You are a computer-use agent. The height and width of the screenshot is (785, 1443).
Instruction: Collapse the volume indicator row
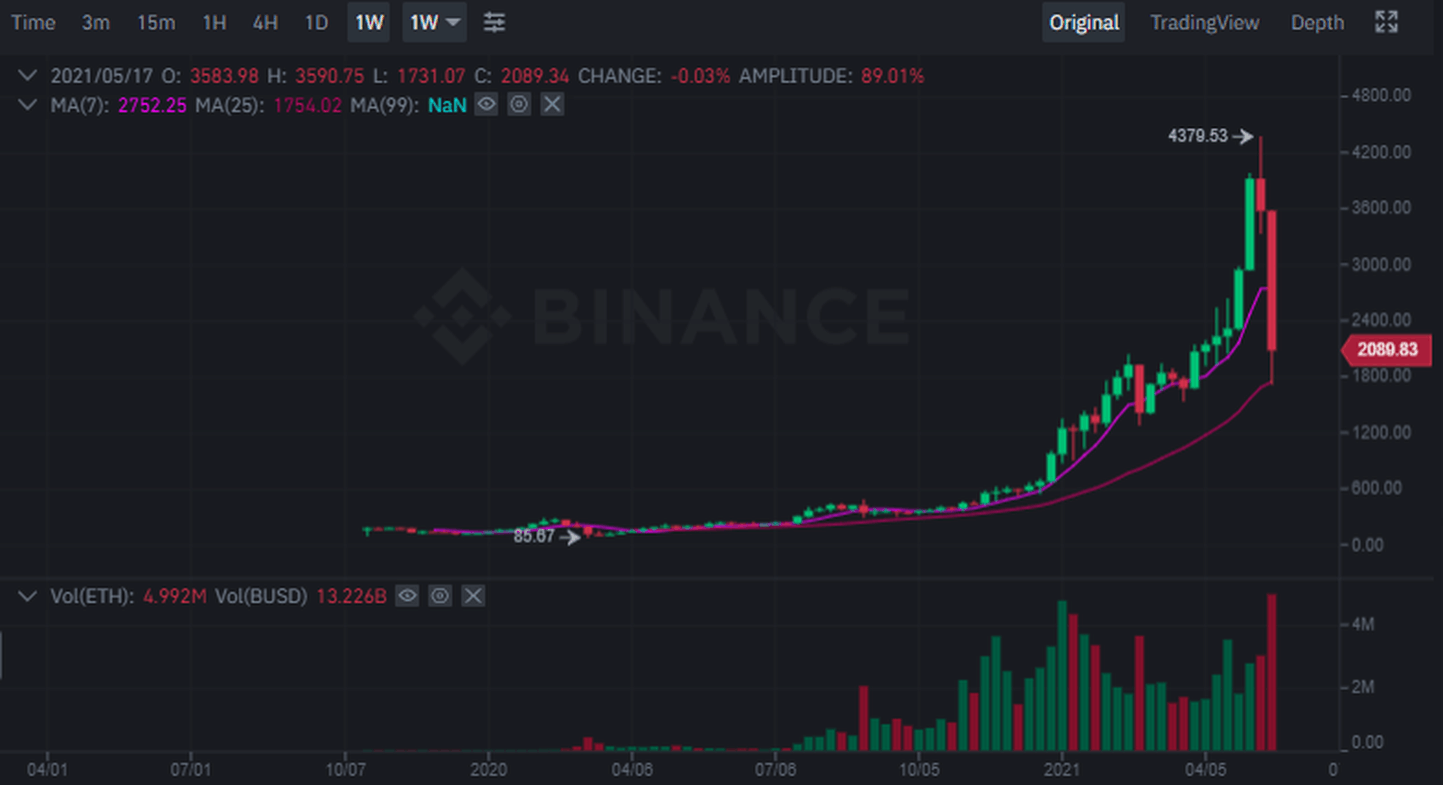click(30, 597)
